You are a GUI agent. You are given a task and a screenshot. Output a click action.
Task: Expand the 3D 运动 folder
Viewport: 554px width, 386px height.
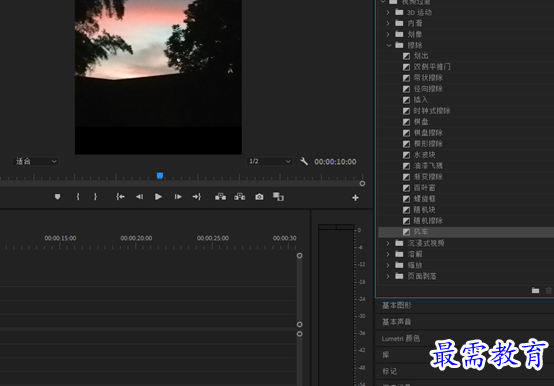388,12
